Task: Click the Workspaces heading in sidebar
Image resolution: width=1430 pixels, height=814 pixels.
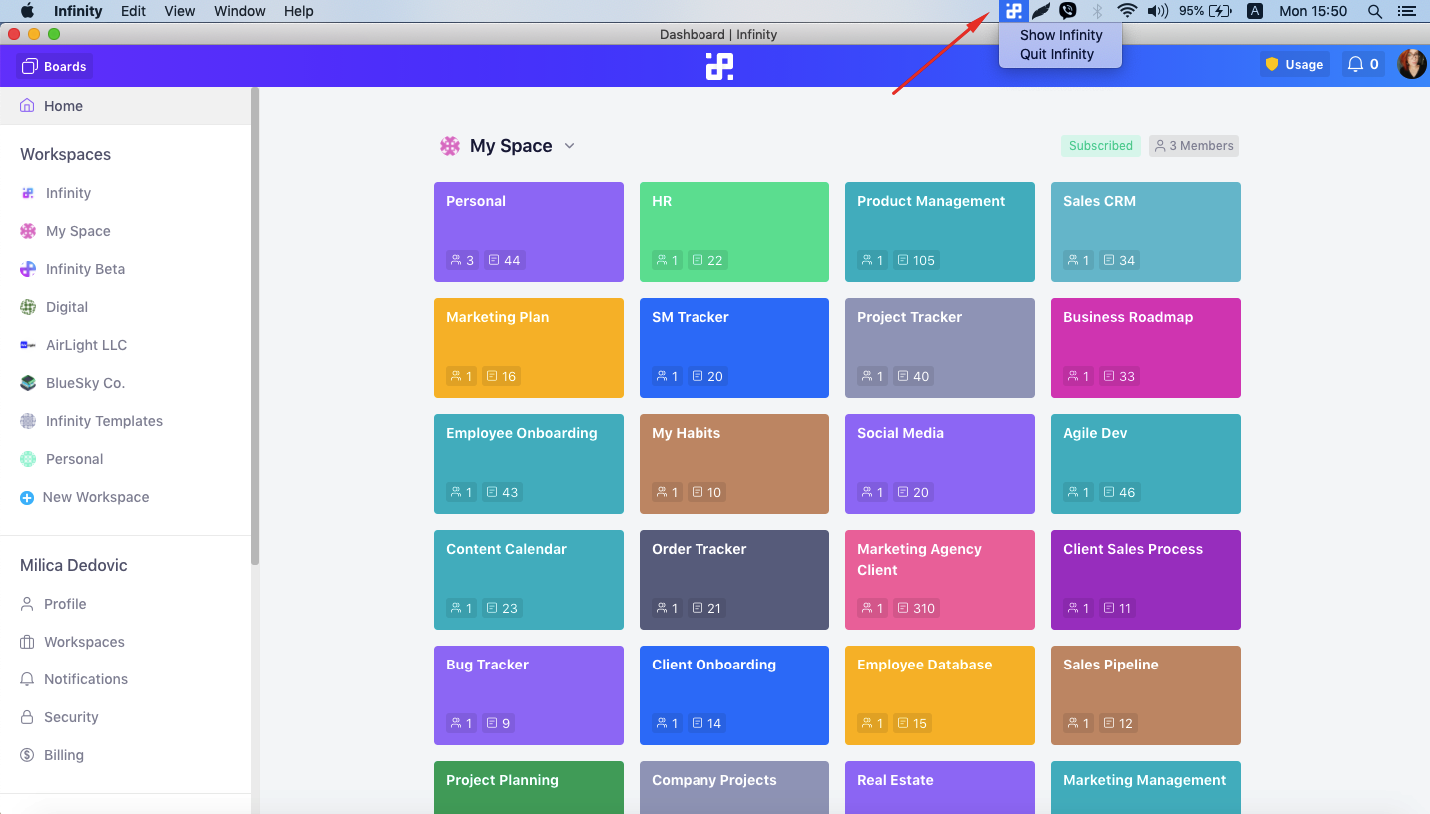Action: point(65,154)
